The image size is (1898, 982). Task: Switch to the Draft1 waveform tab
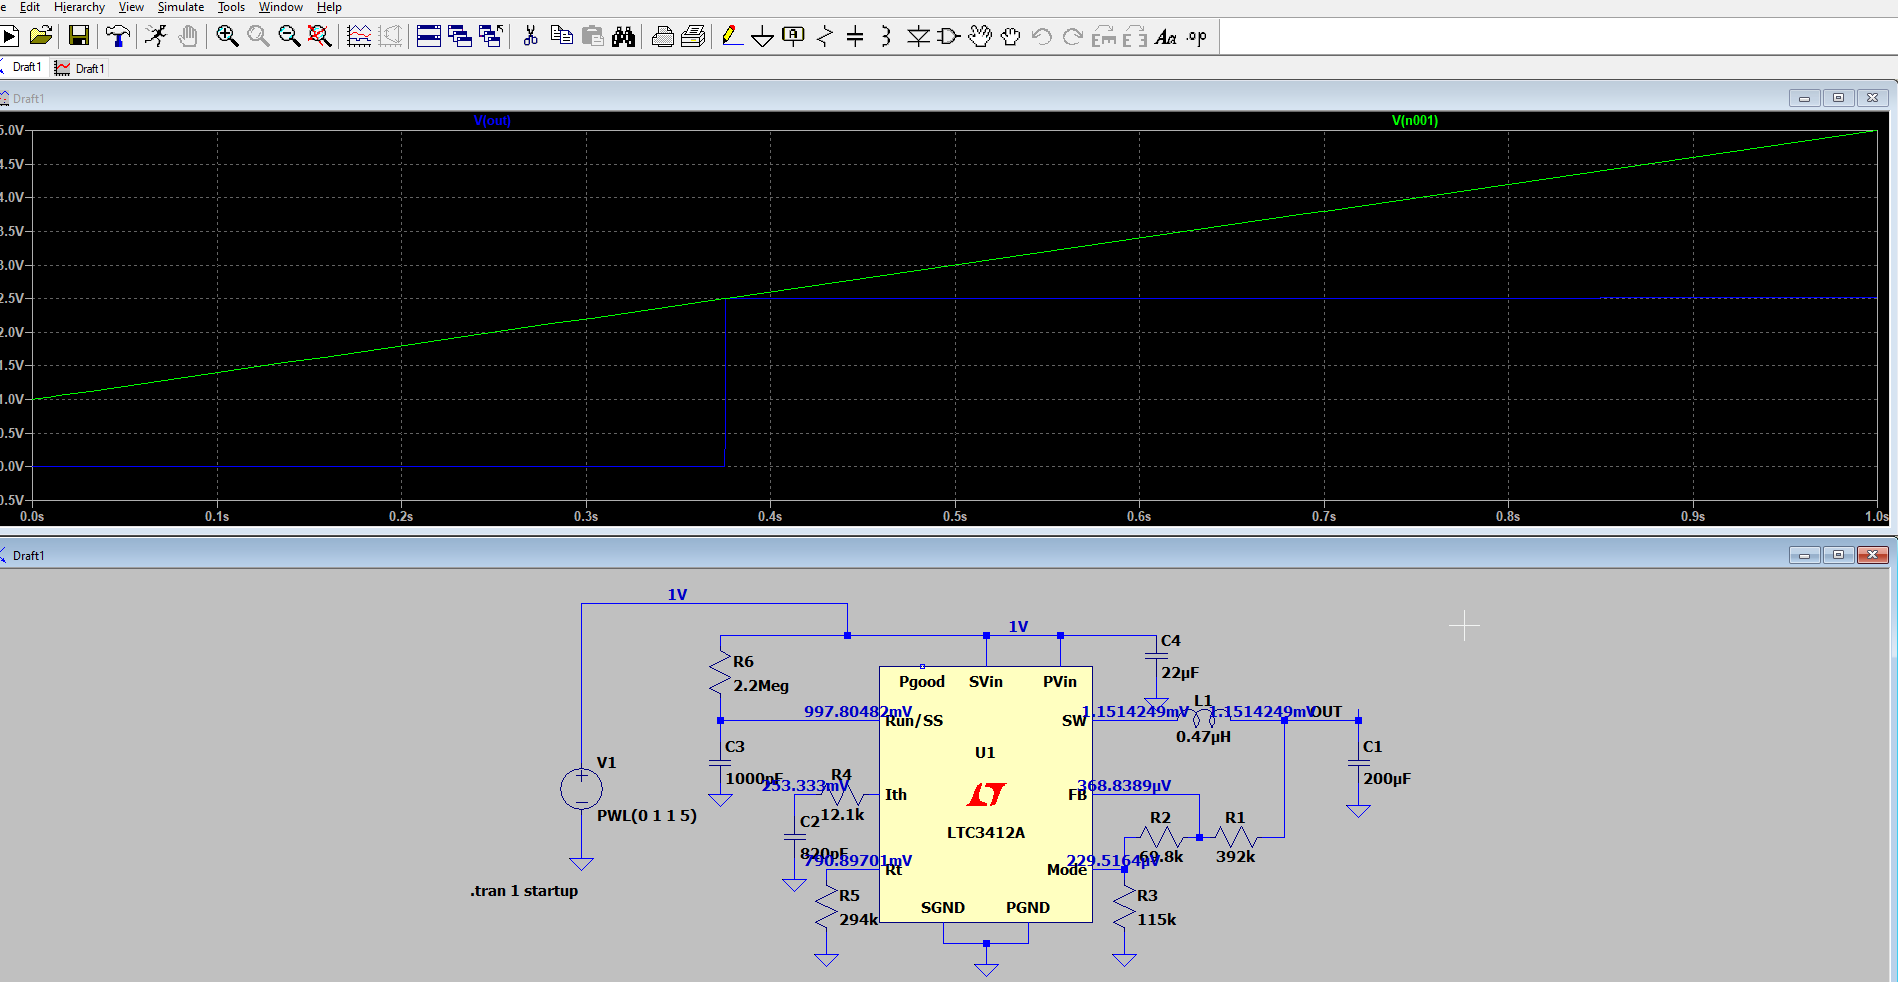80,68
